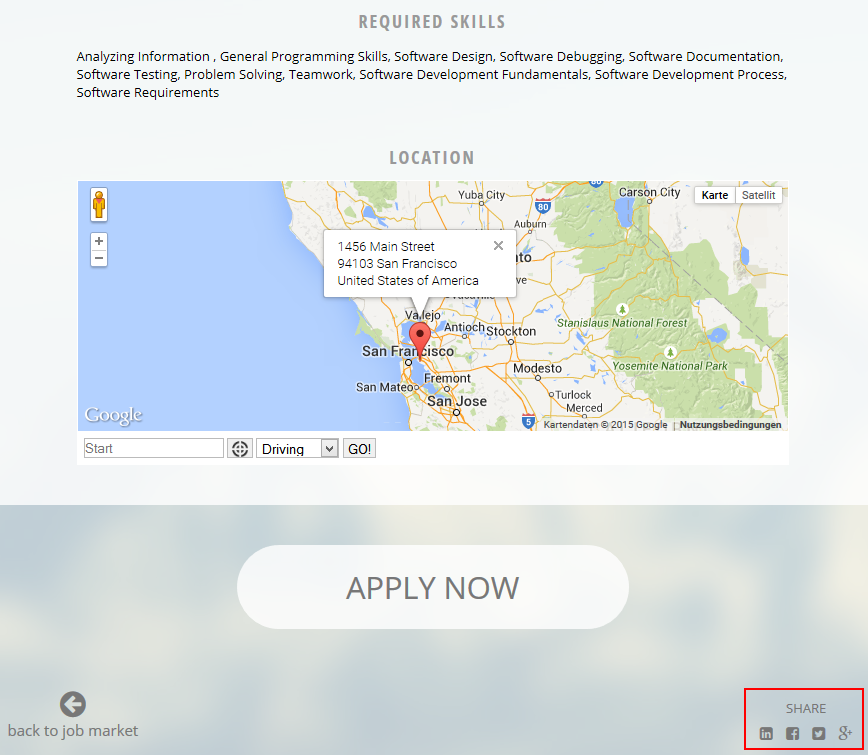Click the back arrow circle icon
This screenshot has width=868, height=755.
[73, 704]
